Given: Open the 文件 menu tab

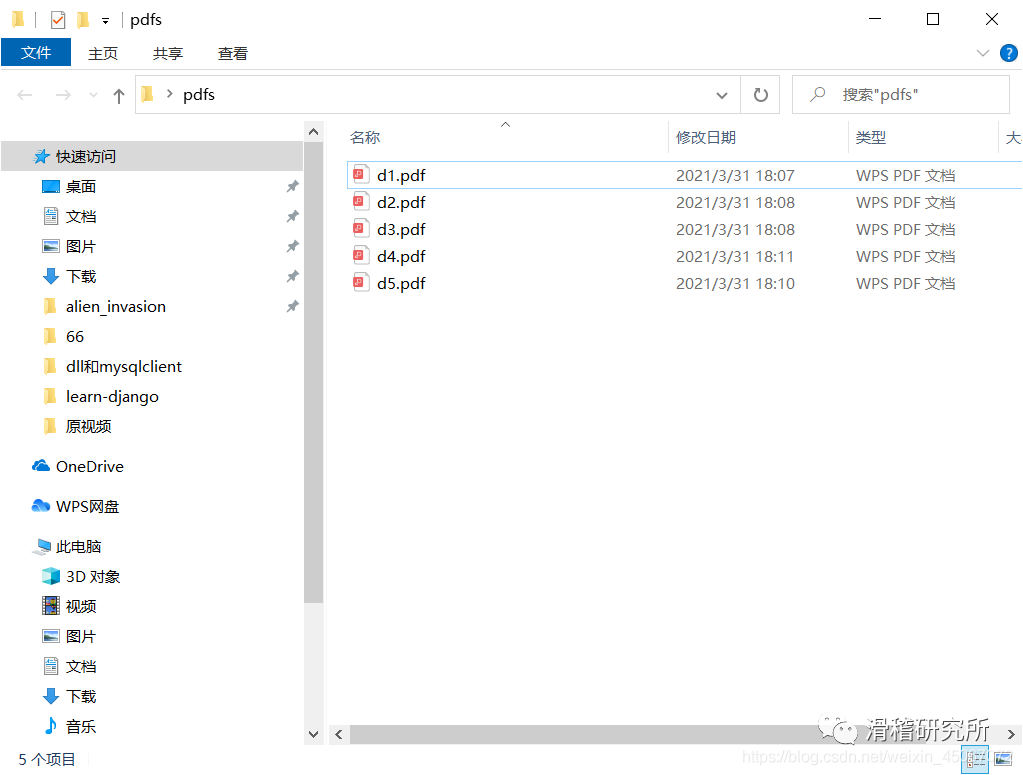Looking at the screenshot, I should pyautogui.click(x=36, y=53).
